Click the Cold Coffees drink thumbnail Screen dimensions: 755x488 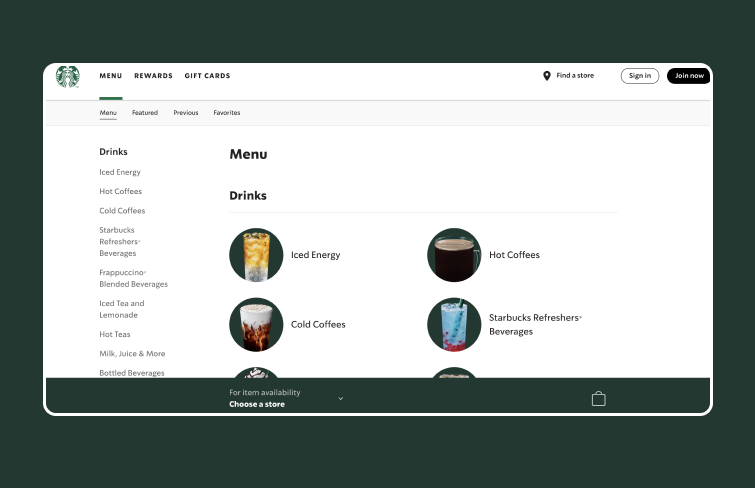256,324
